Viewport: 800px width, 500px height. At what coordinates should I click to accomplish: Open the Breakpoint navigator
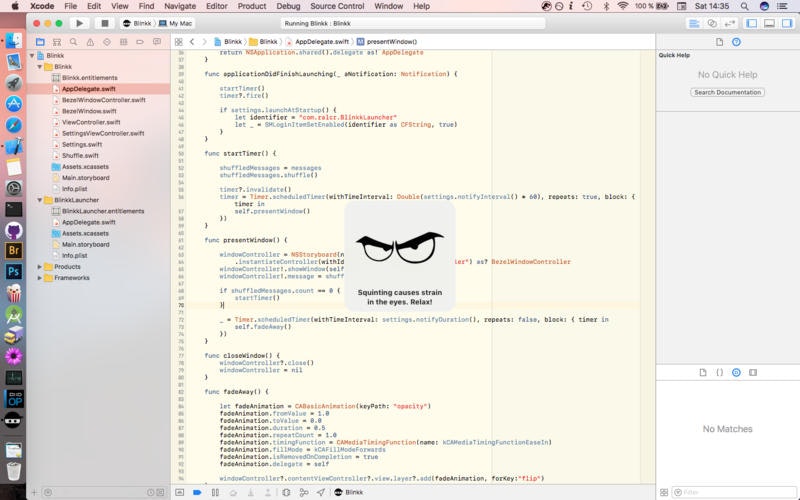pos(140,42)
